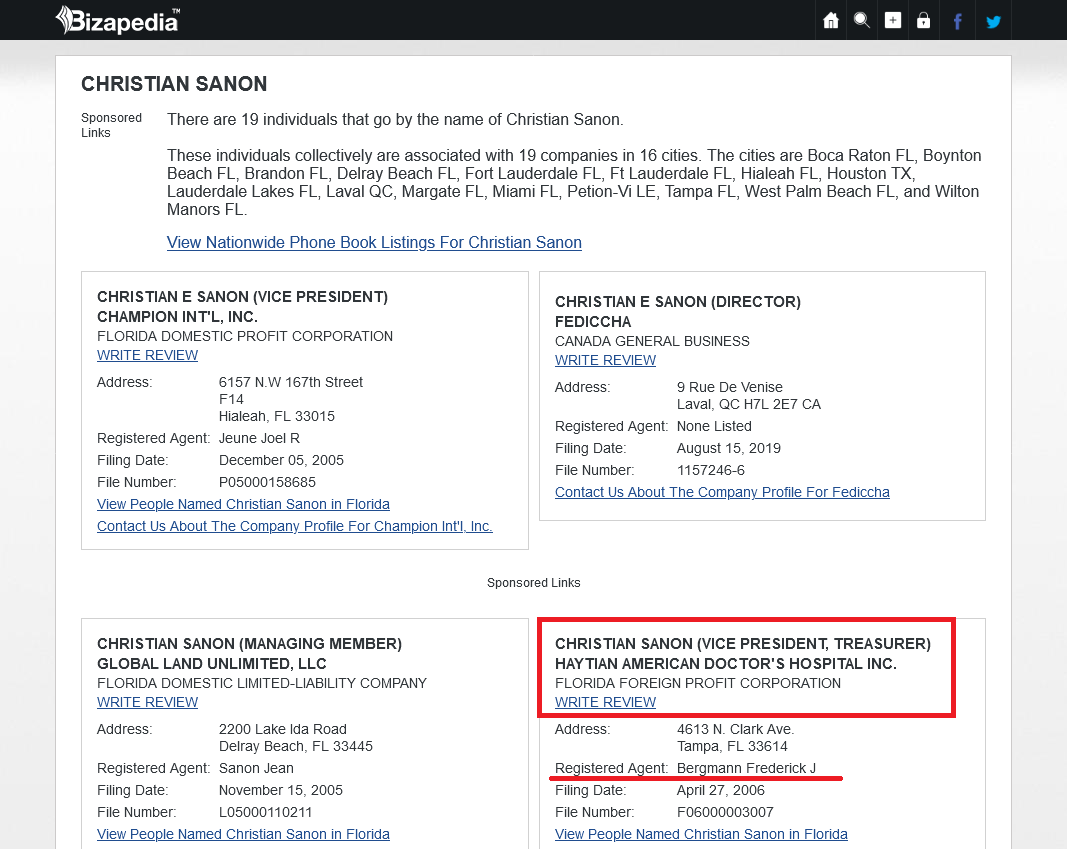Open search with magnifier icon
Viewport: 1067px width, 849px height.
click(861, 20)
